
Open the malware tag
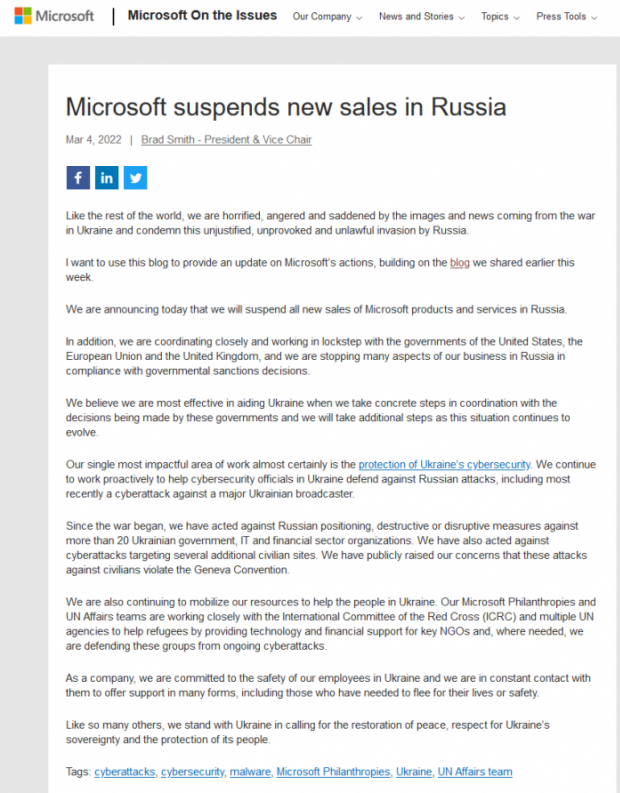tap(250, 772)
